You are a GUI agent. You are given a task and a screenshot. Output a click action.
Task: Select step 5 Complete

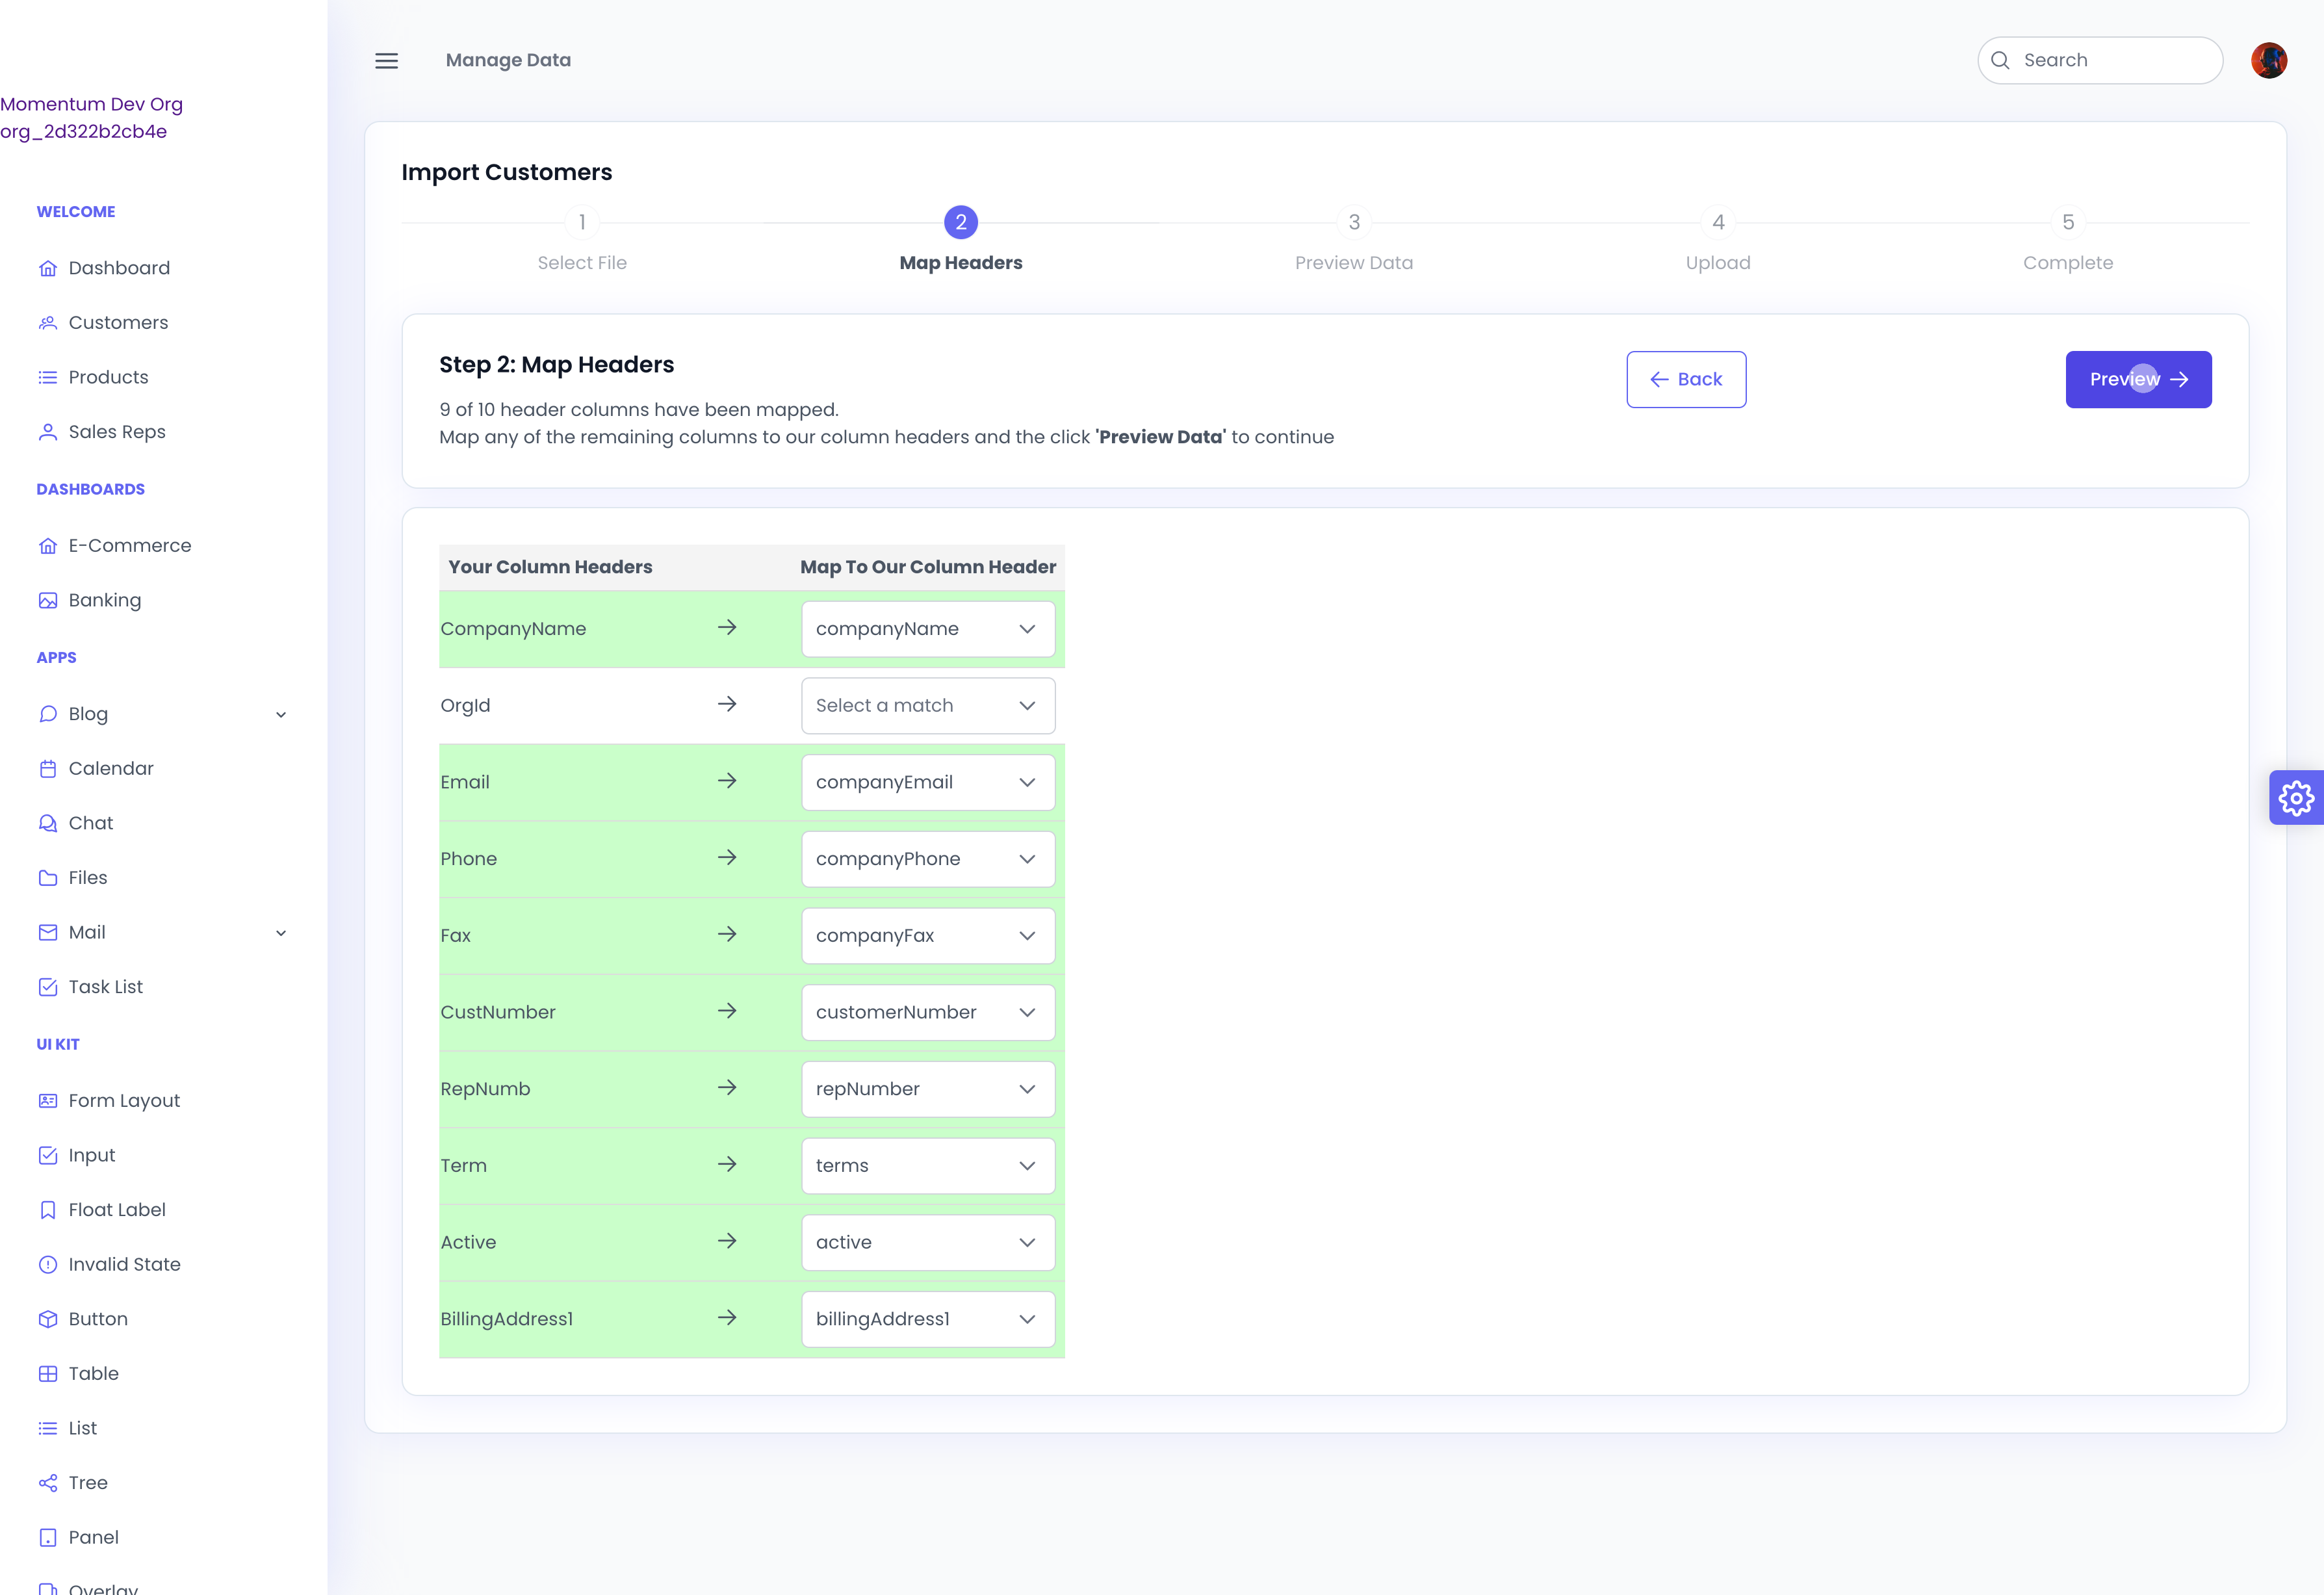click(x=2068, y=240)
